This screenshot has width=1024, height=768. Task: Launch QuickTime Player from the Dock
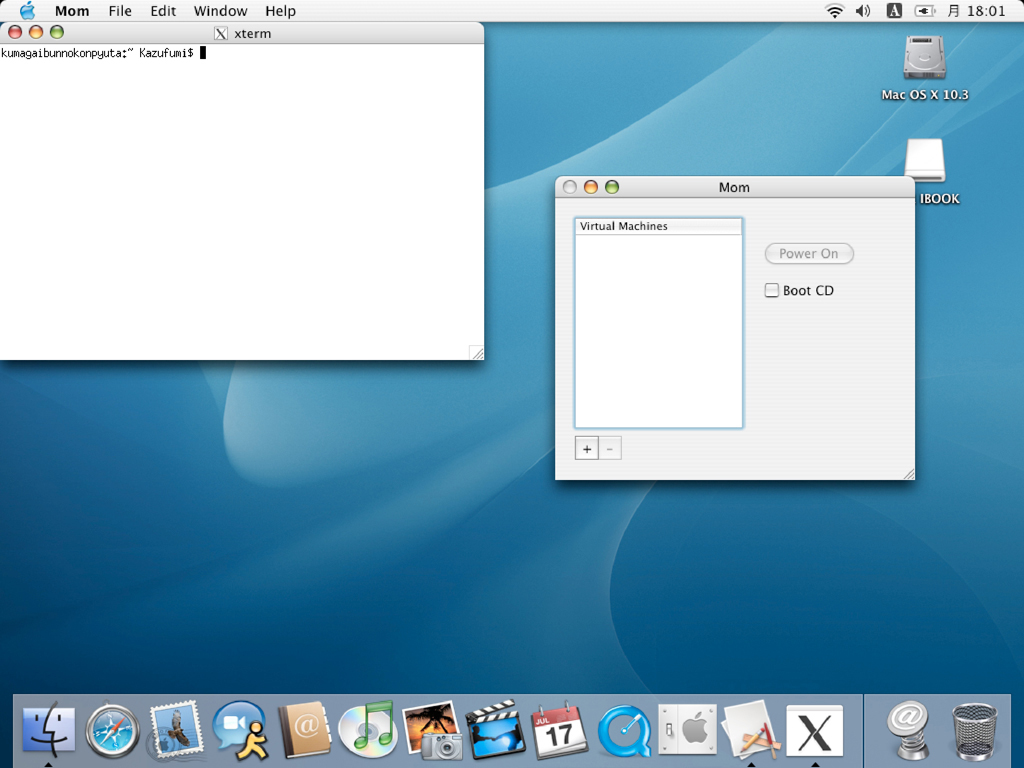pyautogui.click(x=624, y=731)
